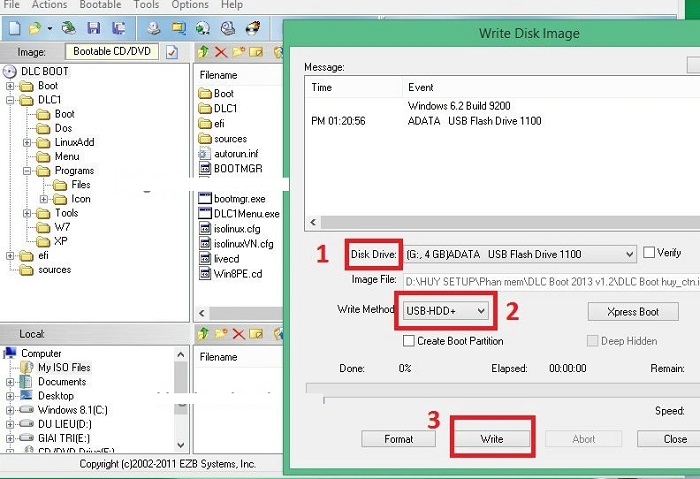Tick the Create Boot Partition checkbox
This screenshot has width=700, height=479.
pyautogui.click(x=408, y=341)
